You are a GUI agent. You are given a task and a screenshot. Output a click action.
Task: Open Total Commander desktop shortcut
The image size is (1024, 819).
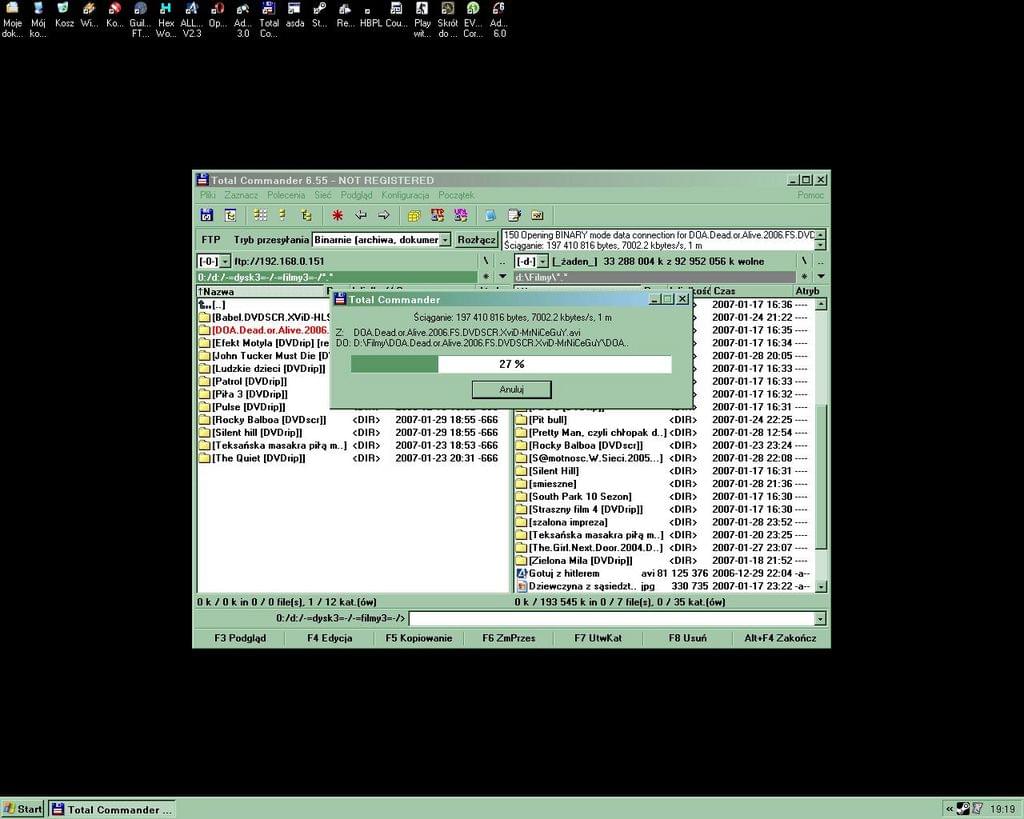click(268, 20)
